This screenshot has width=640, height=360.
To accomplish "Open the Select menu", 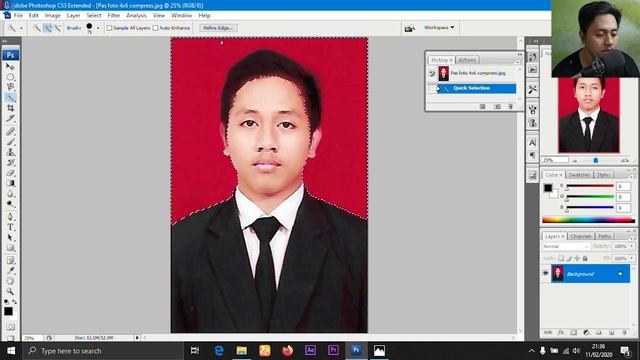I will pos(93,16).
